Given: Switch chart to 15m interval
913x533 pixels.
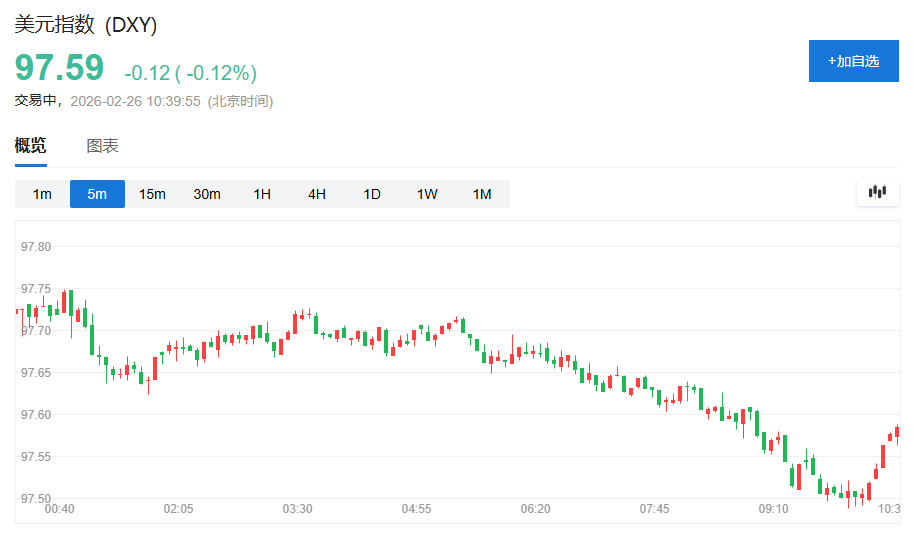Looking at the screenshot, I should pyautogui.click(x=152, y=194).
